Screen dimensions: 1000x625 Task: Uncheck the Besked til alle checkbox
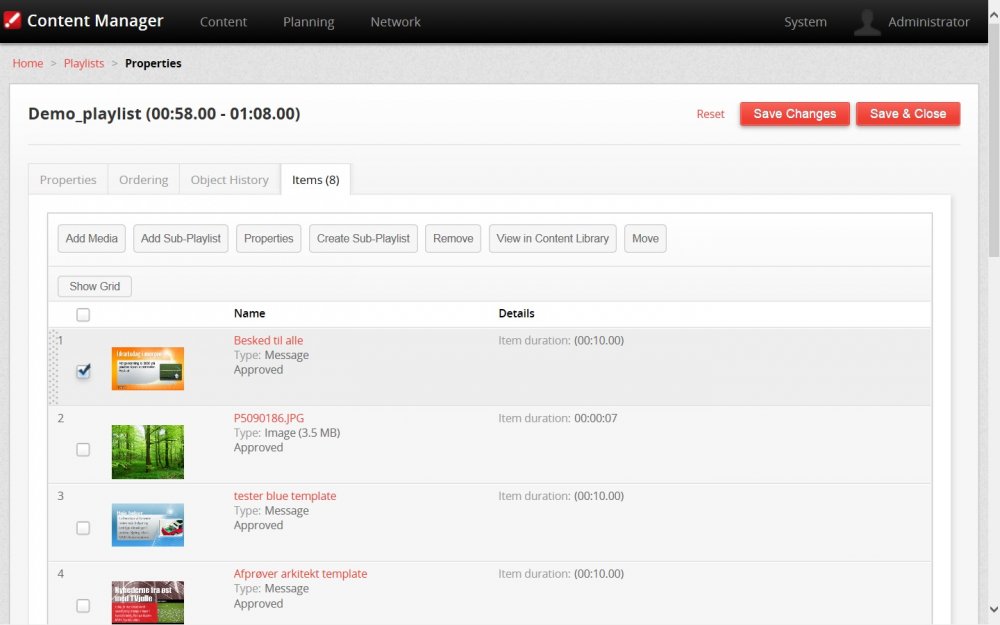[x=83, y=372]
